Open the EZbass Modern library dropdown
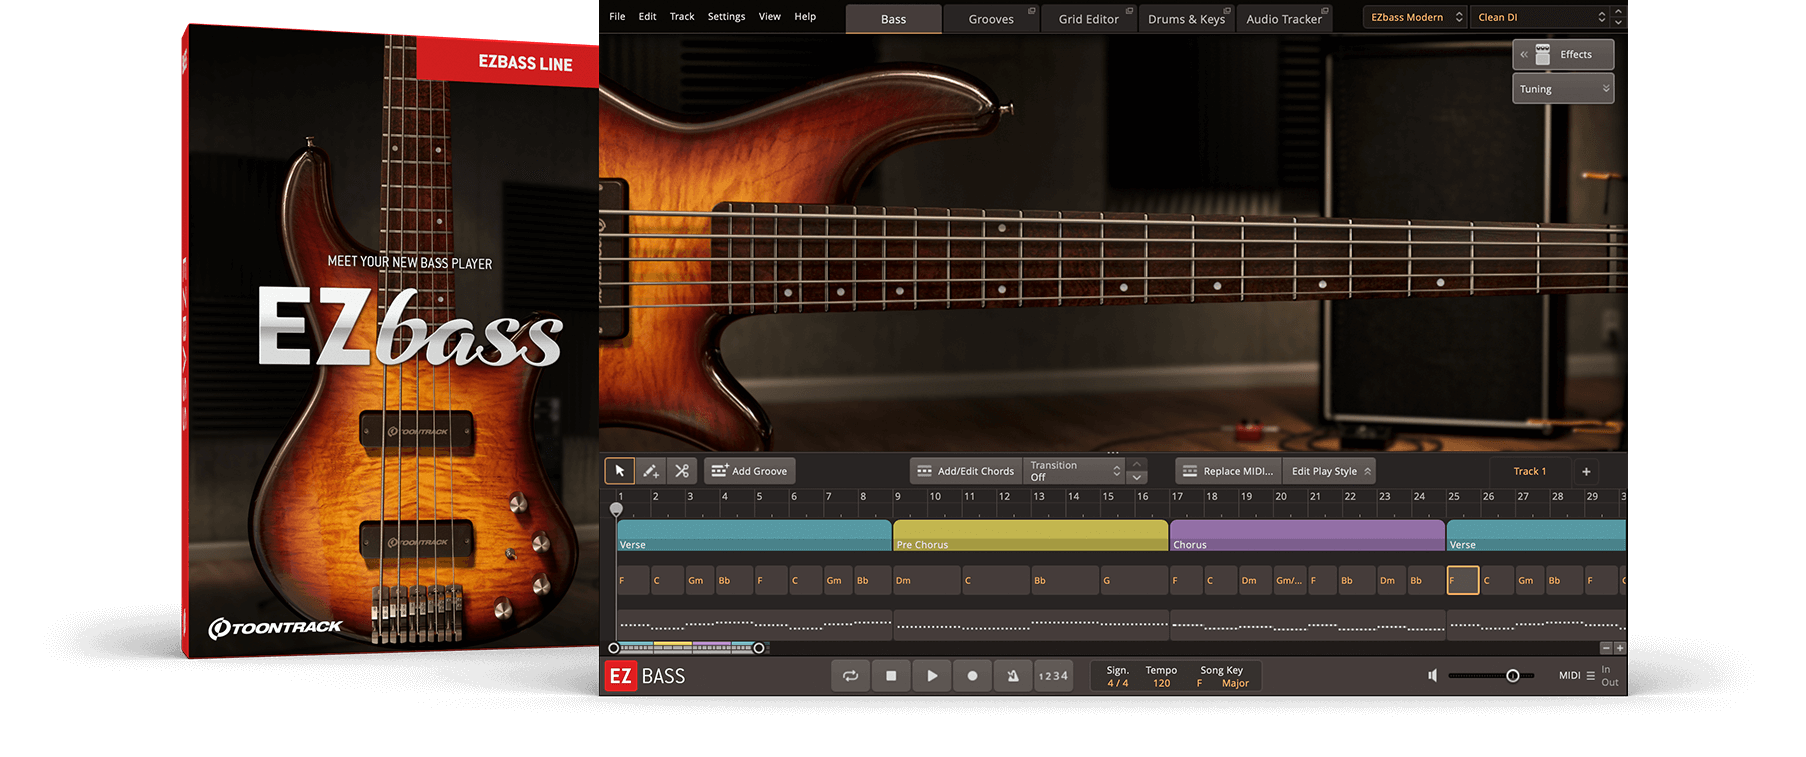Screen dimensions: 1806x757 pos(1415,17)
